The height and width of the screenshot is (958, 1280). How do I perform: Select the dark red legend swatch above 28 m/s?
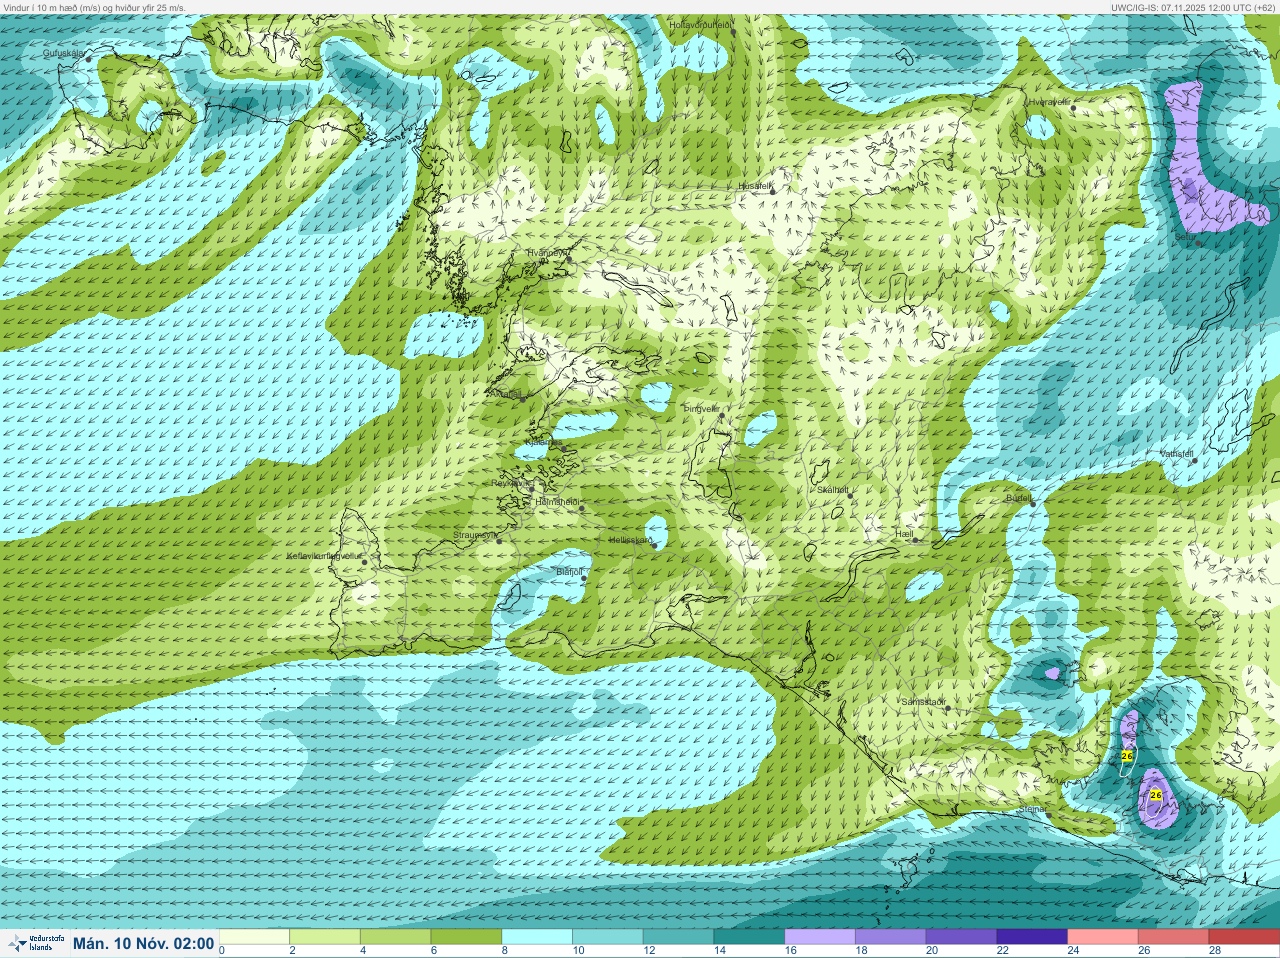pos(1244,937)
